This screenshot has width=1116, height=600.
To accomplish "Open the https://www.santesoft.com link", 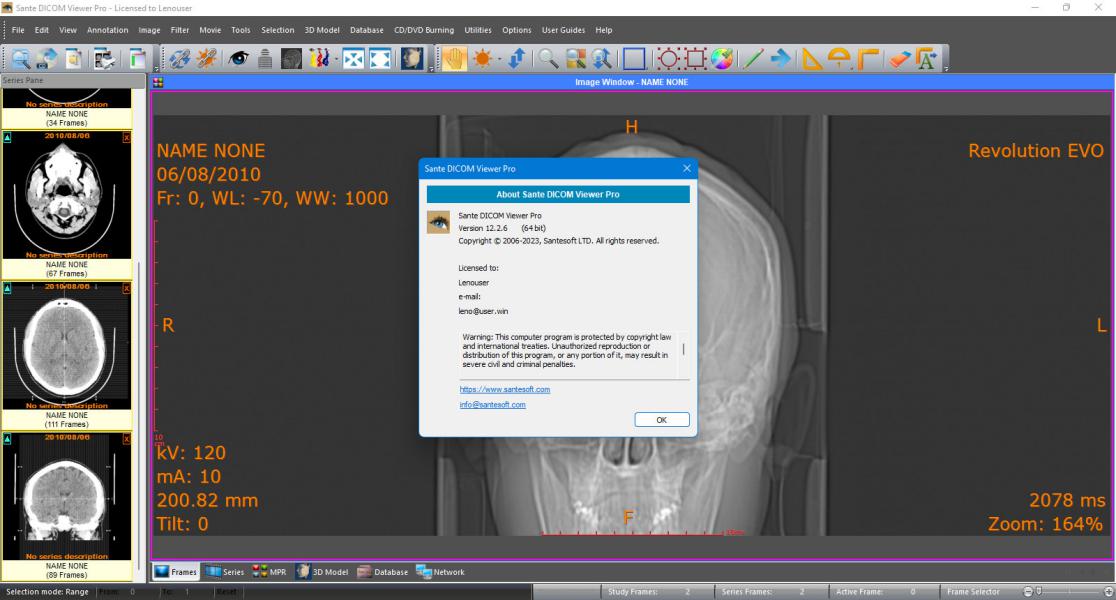I will [x=505, y=389].
